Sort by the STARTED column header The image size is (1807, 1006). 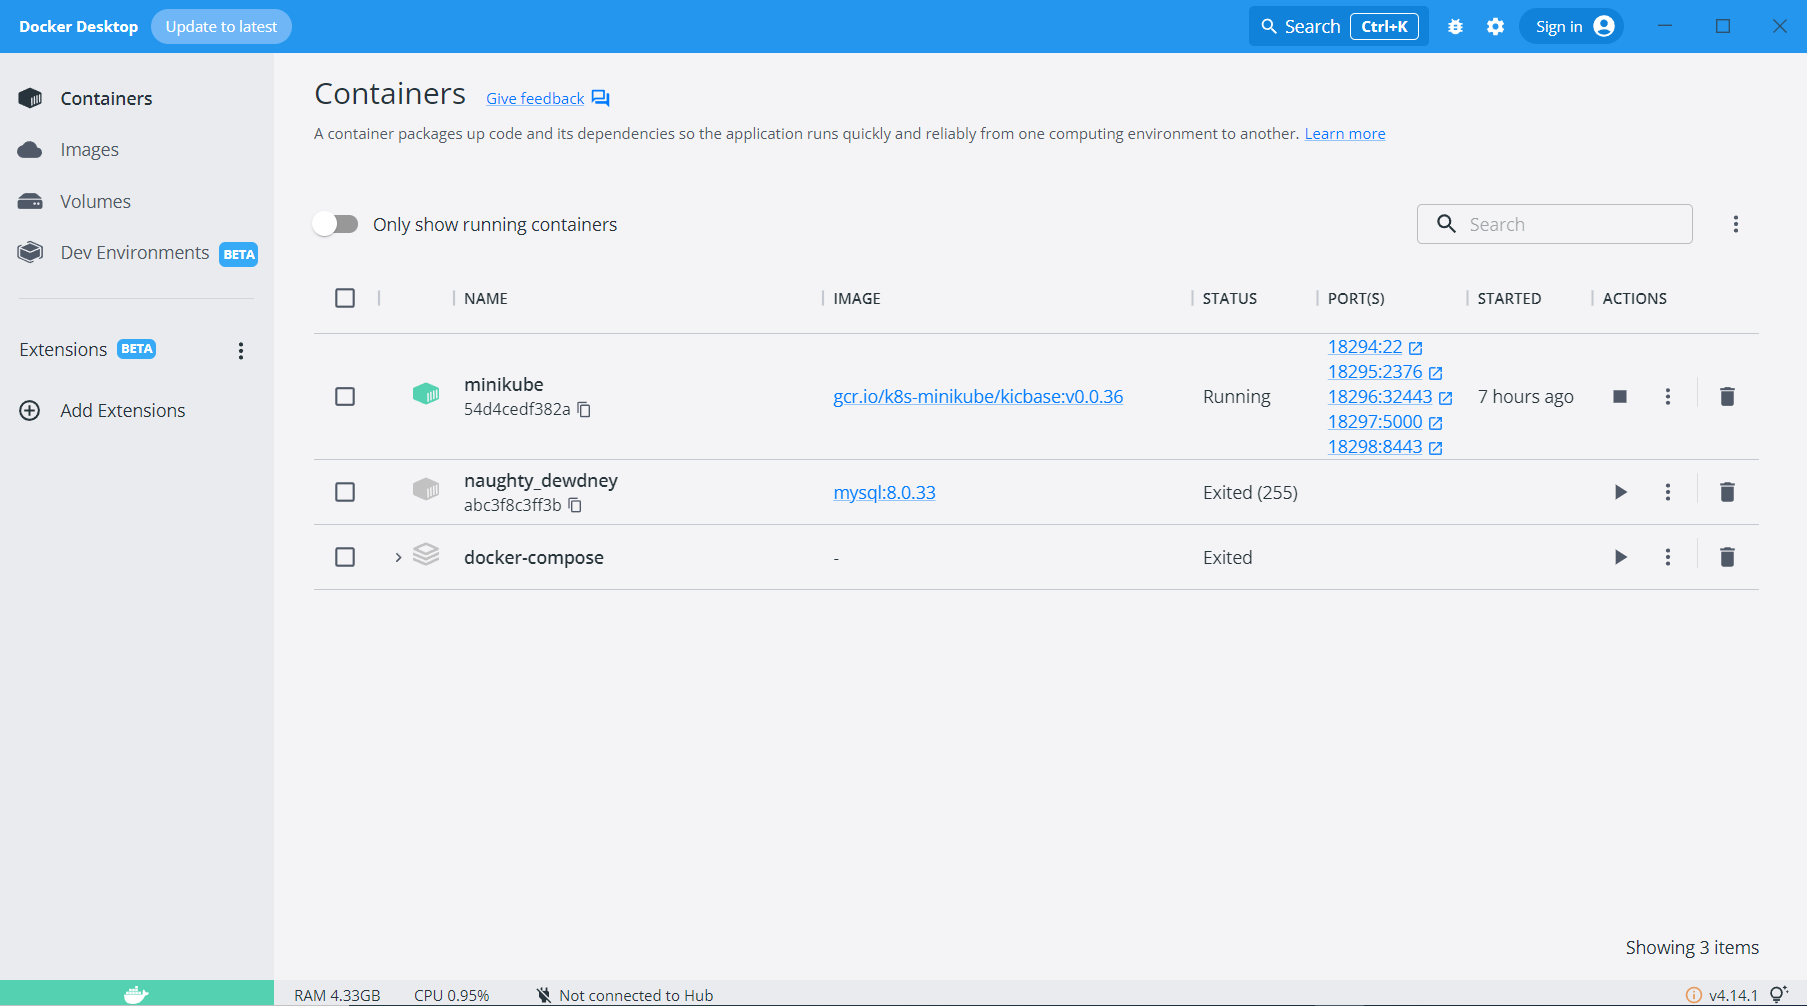click(1509, 299)
